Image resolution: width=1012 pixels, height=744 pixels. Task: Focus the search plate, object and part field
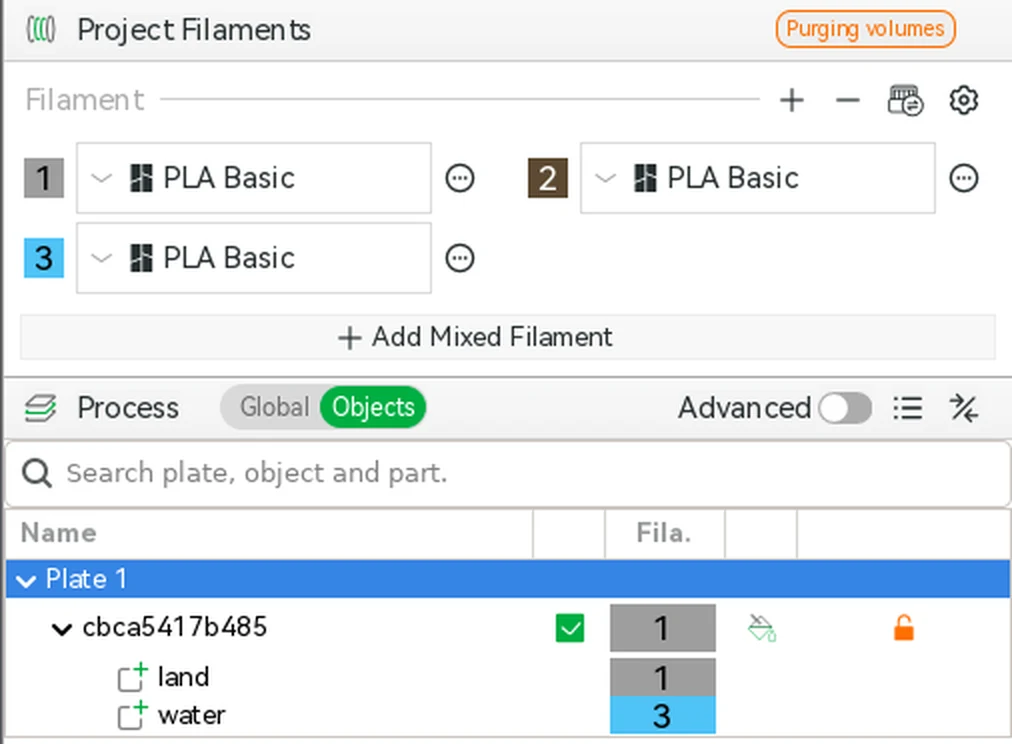pyautogui.click(x=507, y=474)
